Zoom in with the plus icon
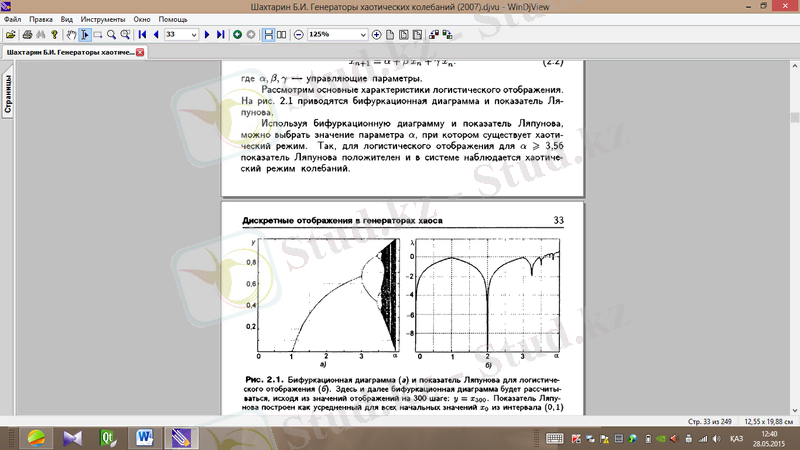 [377, 34]
